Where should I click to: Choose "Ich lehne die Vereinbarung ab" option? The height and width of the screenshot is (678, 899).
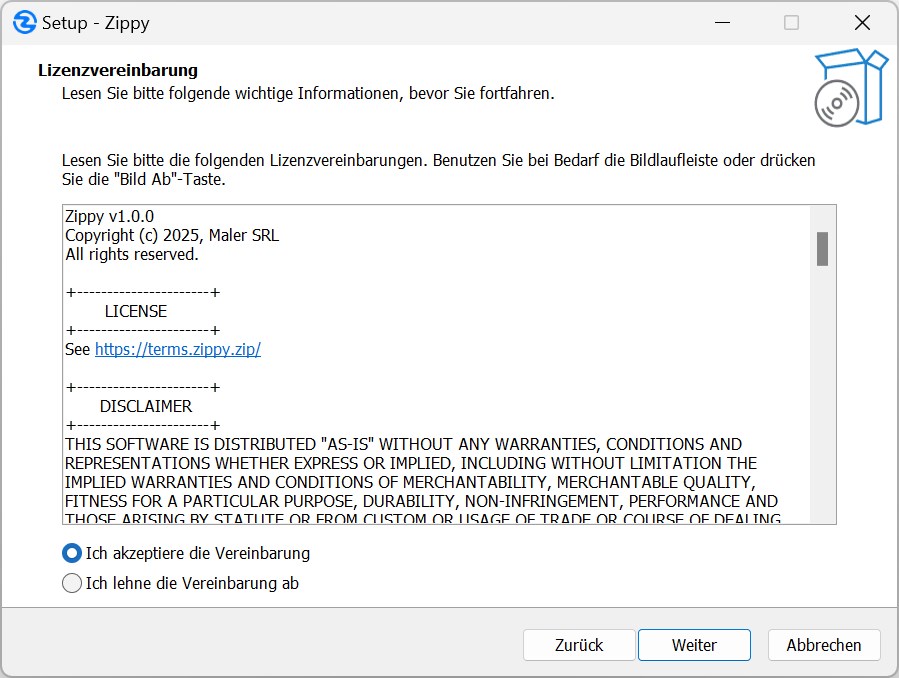click(72, 583)
